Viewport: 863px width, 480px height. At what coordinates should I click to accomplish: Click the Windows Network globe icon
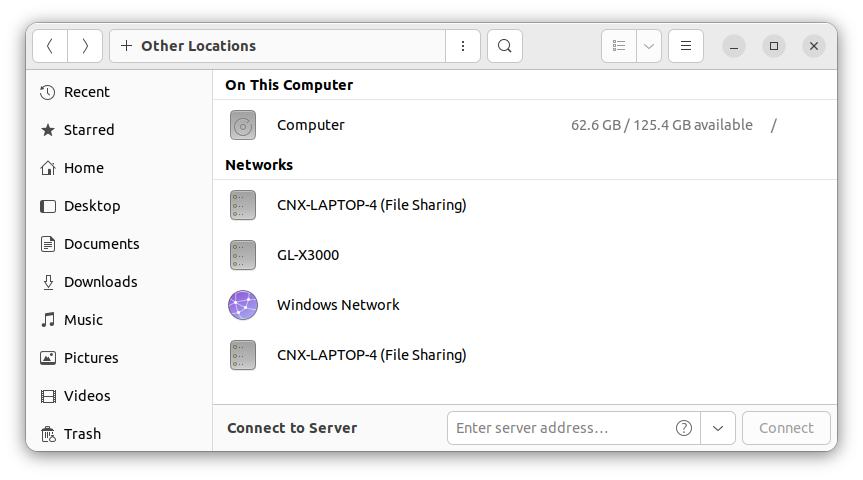pyautogui.click(x=243, y=305)
